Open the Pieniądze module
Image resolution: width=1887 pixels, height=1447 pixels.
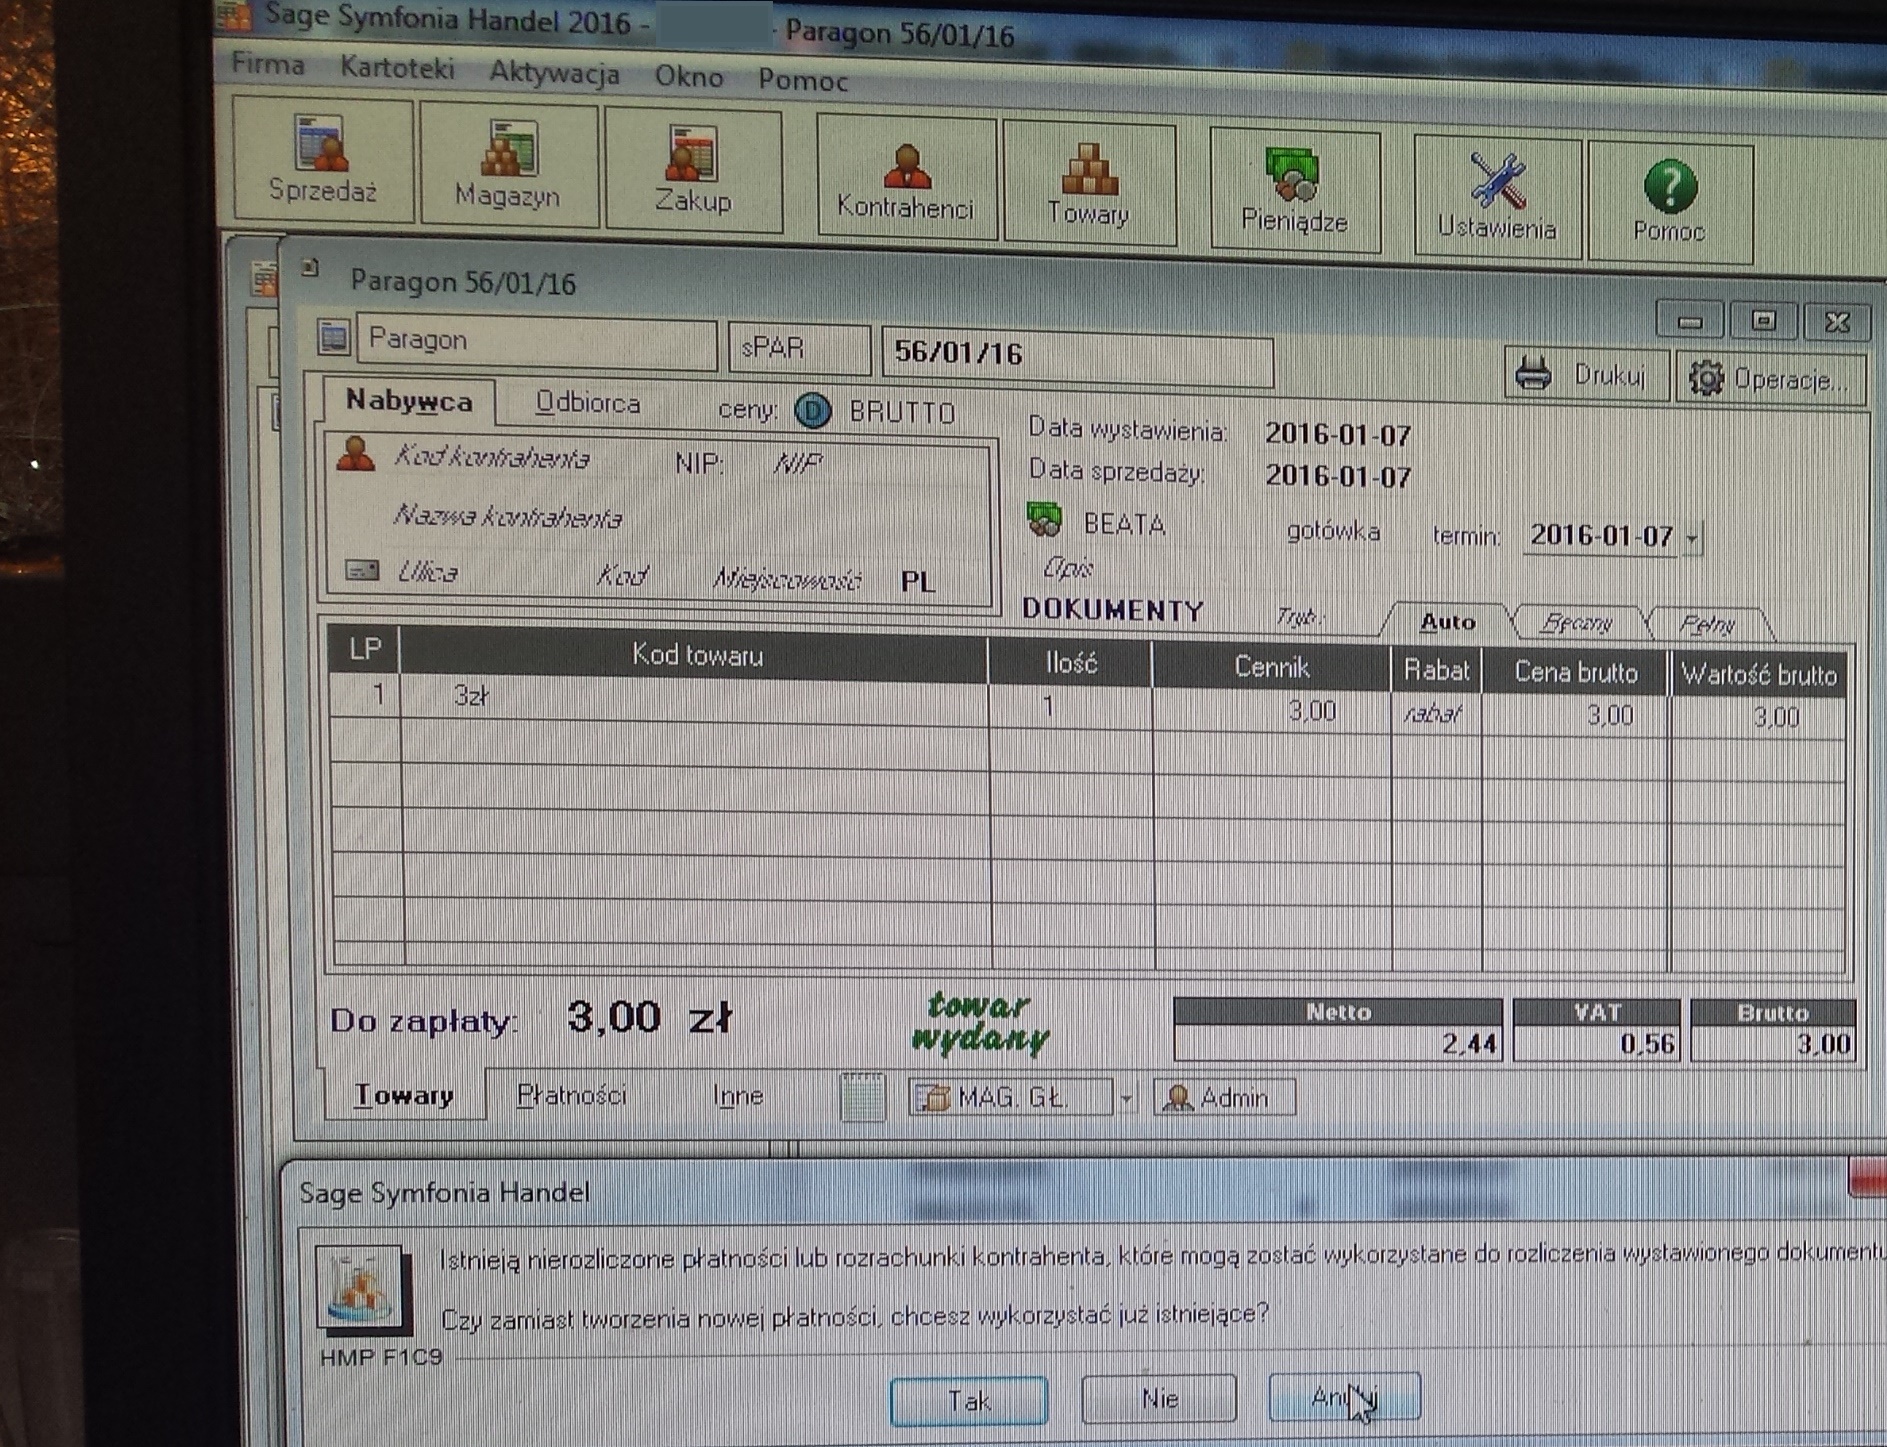coord(1294,190)
